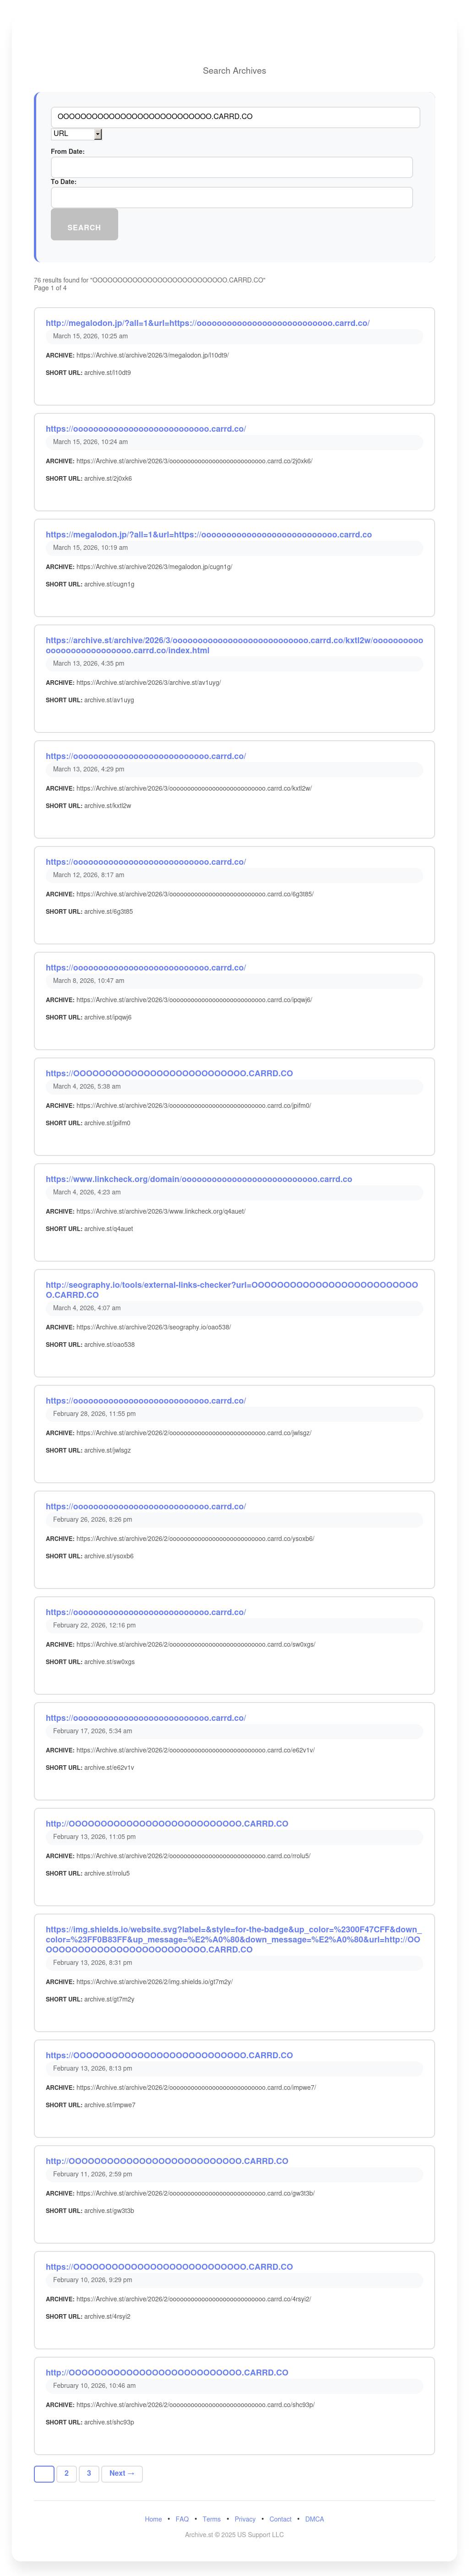Viewport: 469px width, 2576px height.
Task: Click the search query text field
Action: (x=235, y=117)
